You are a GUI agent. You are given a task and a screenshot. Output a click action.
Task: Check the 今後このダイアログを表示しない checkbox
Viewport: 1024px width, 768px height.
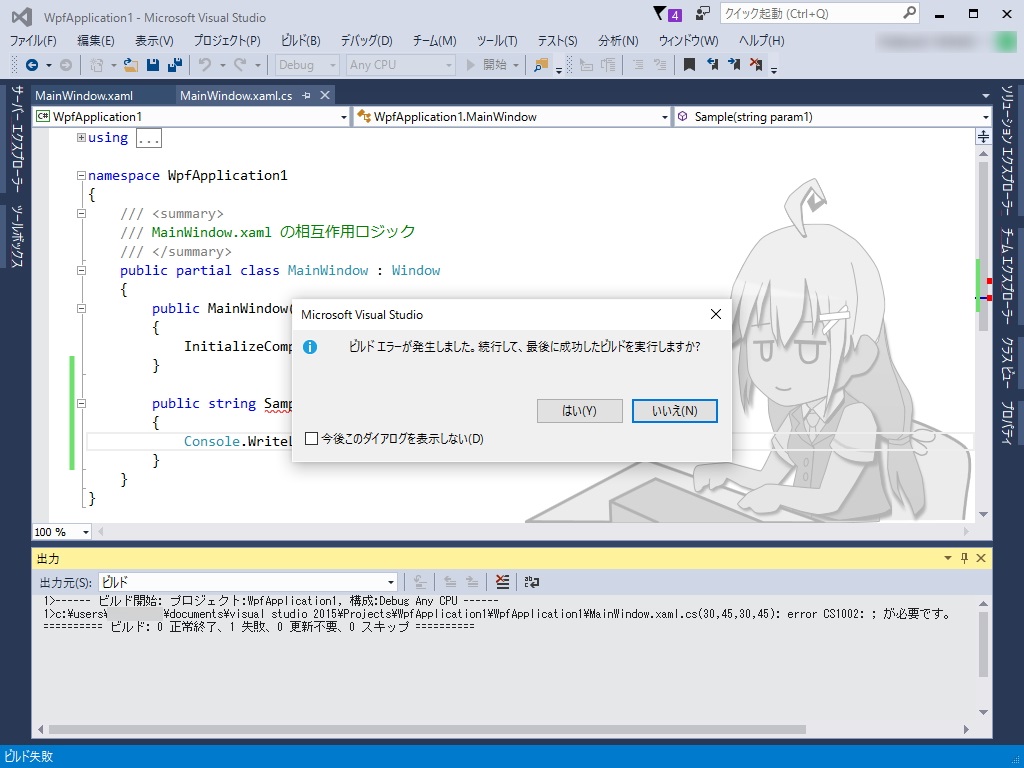click(x=312, y=439)
